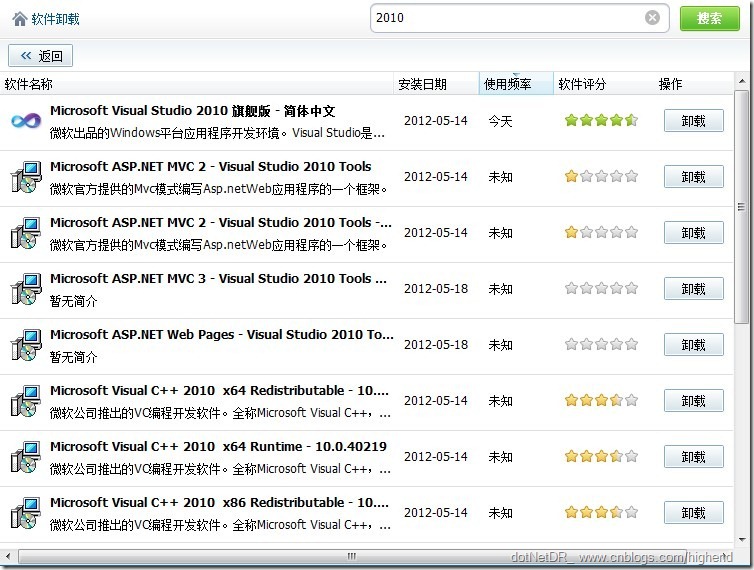
Task: Clear the search box with the X icon
Action: 652,18
